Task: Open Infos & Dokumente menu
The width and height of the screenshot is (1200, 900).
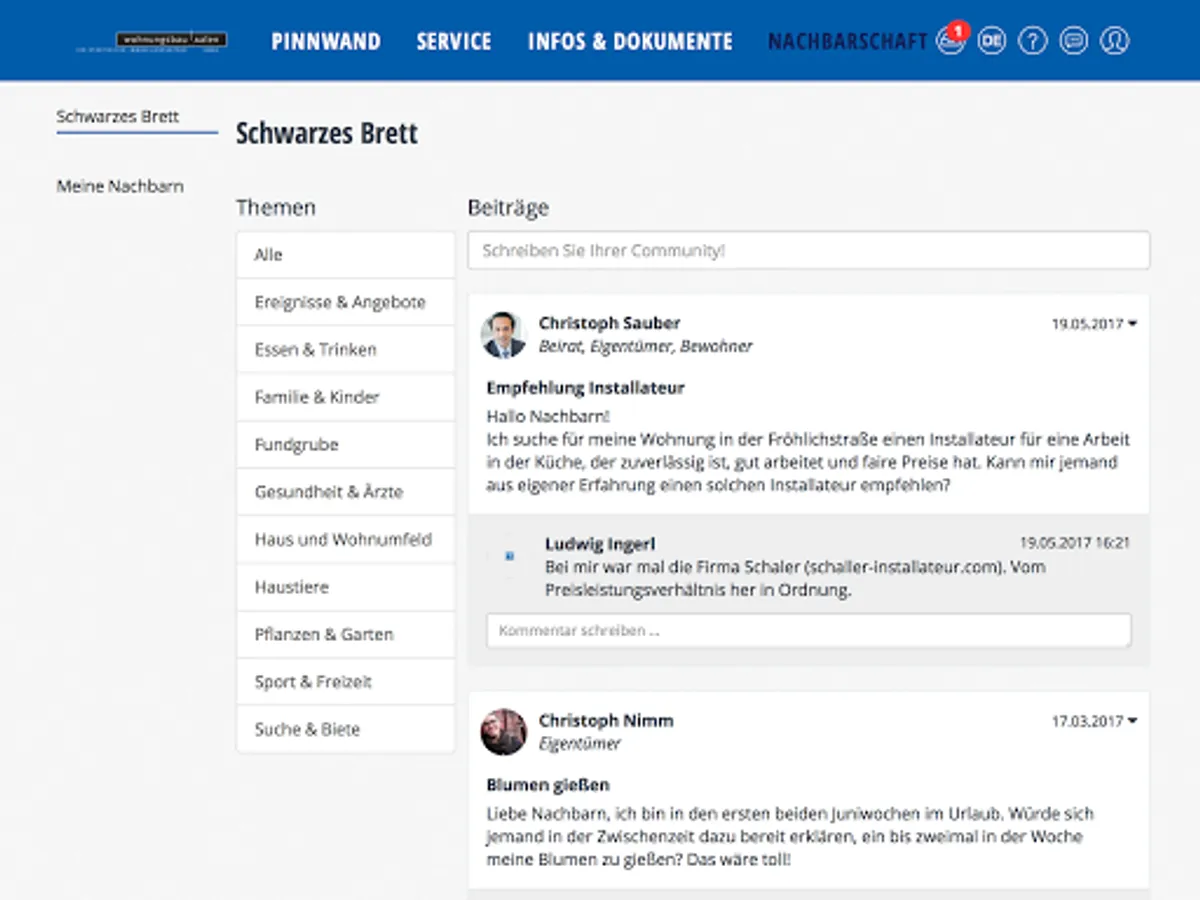Action: tap(630, 41)
